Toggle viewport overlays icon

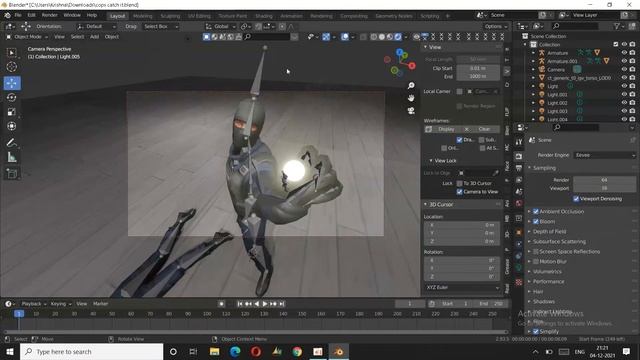[x=345, y=37]
